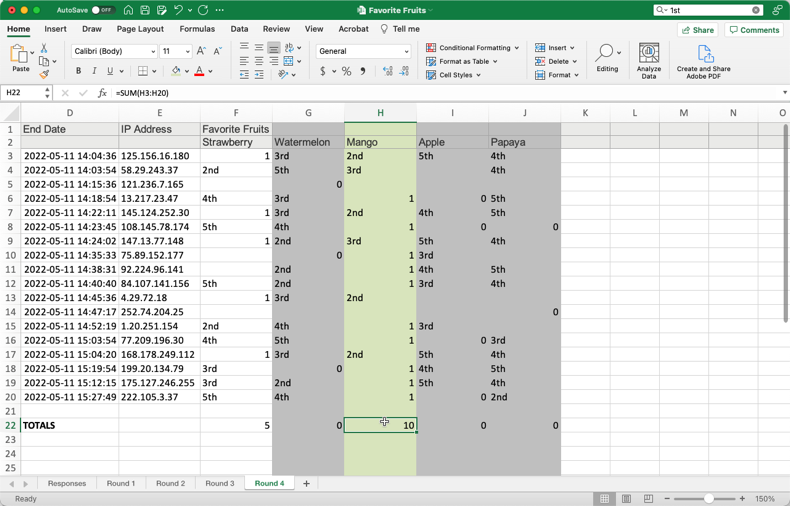Viewport: 790px width, 506px height.
Task: Switch to Page Break Preview in status bar
Action: coord(648,498)
